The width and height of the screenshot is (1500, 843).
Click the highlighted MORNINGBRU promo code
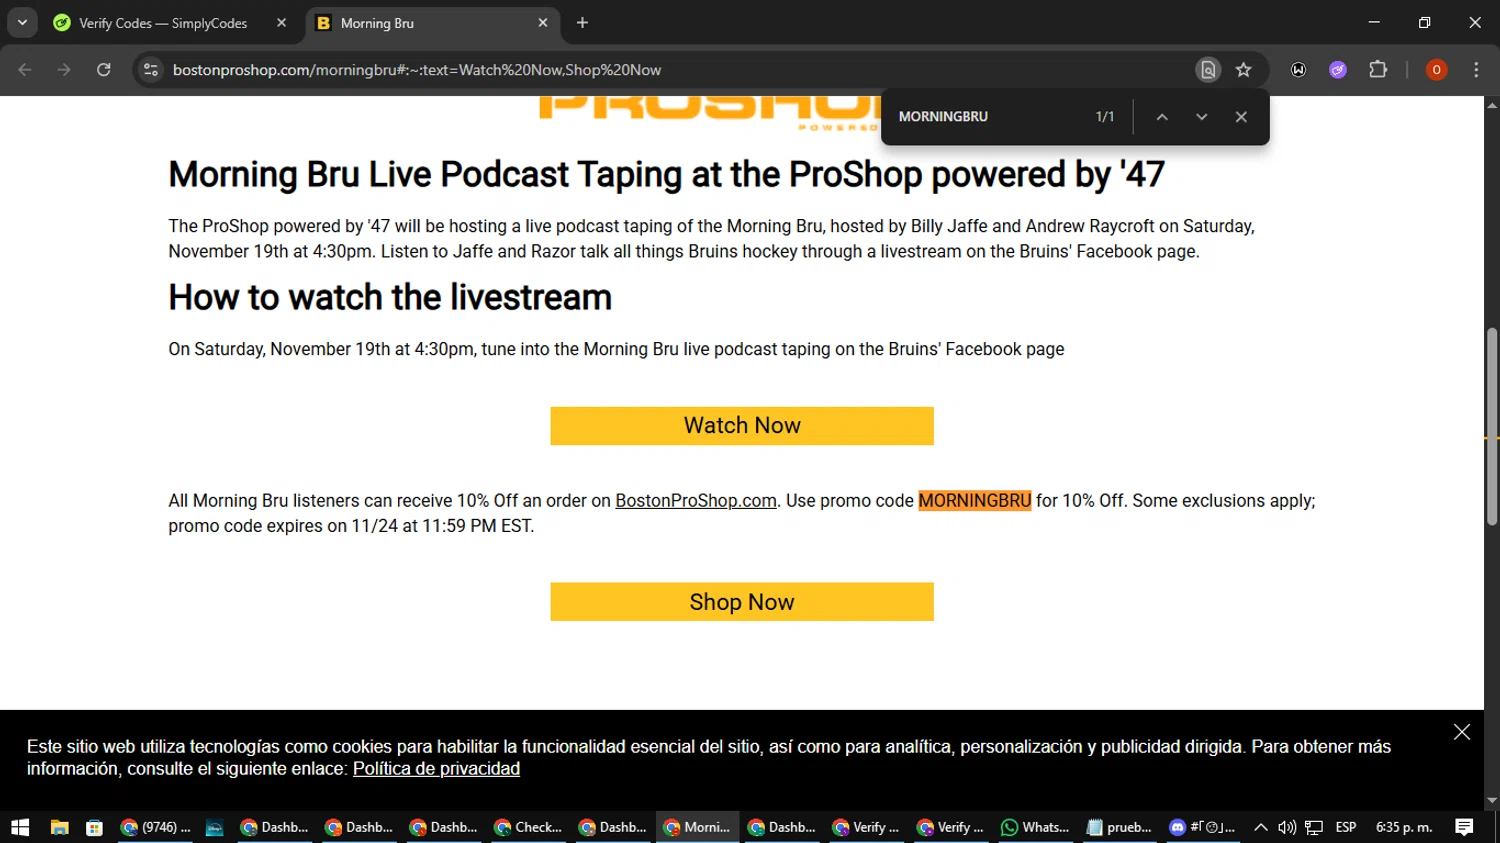pos(975,501)
